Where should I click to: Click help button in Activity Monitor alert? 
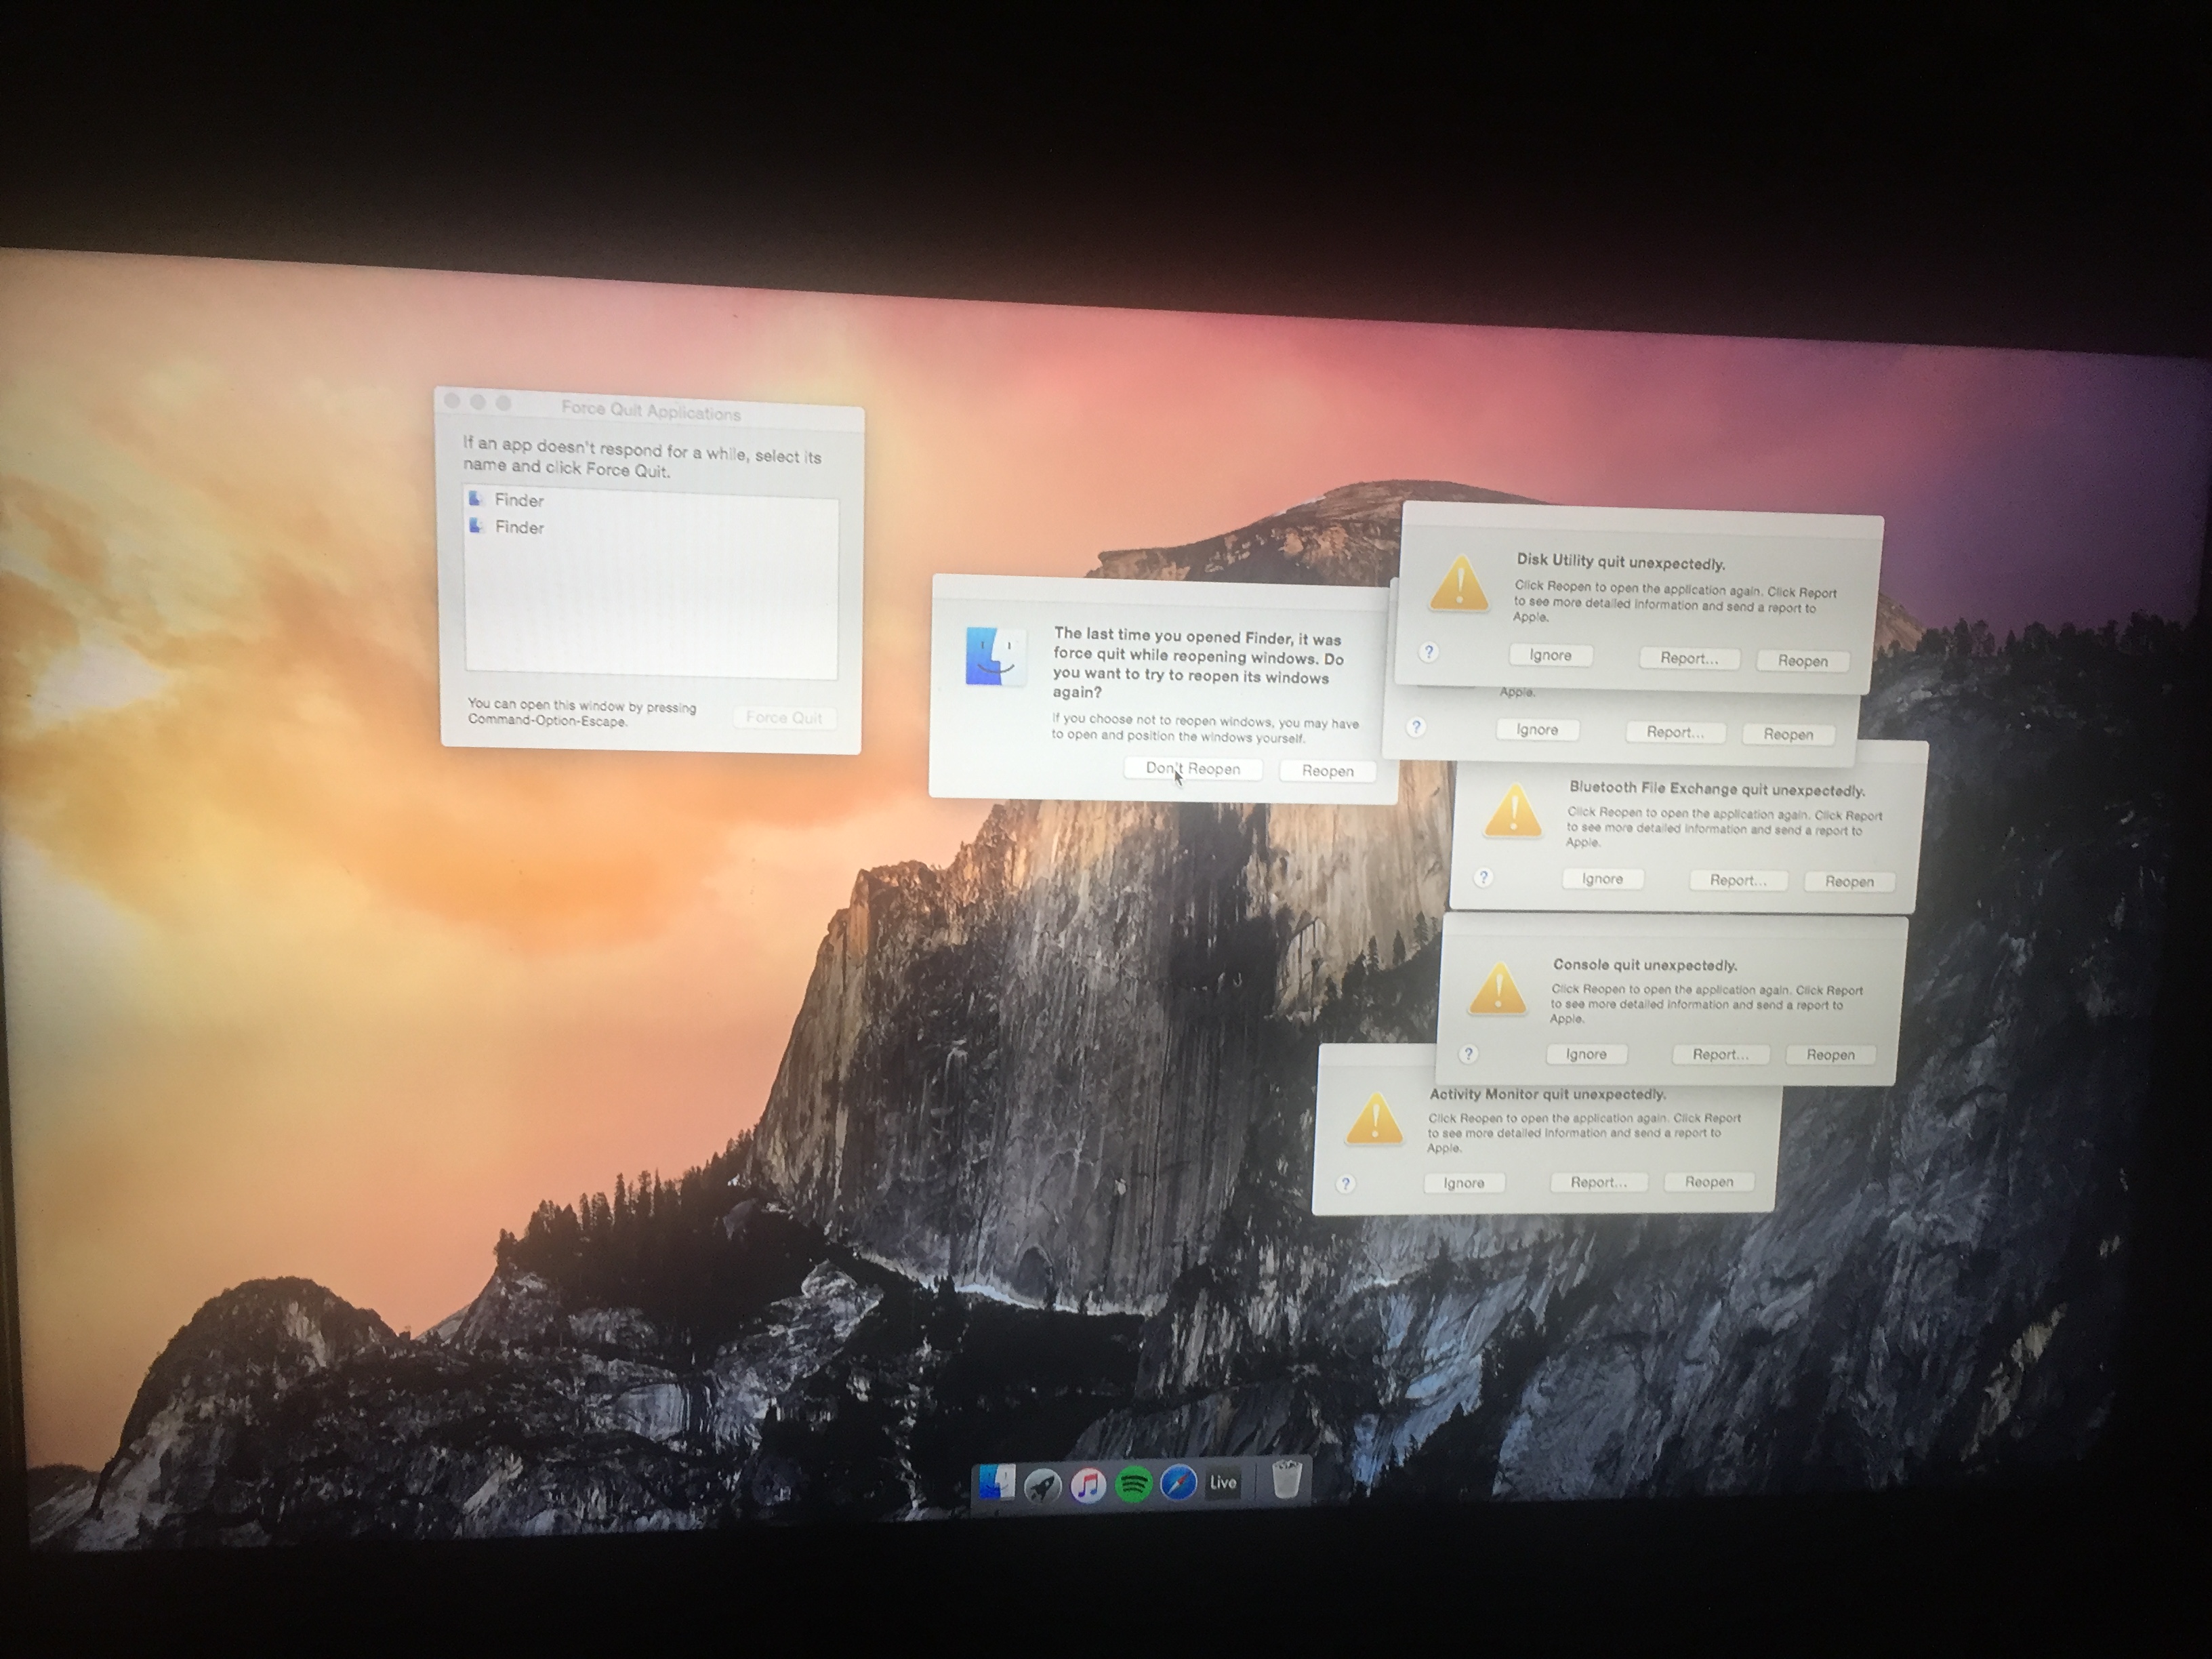[1346, 1183]
